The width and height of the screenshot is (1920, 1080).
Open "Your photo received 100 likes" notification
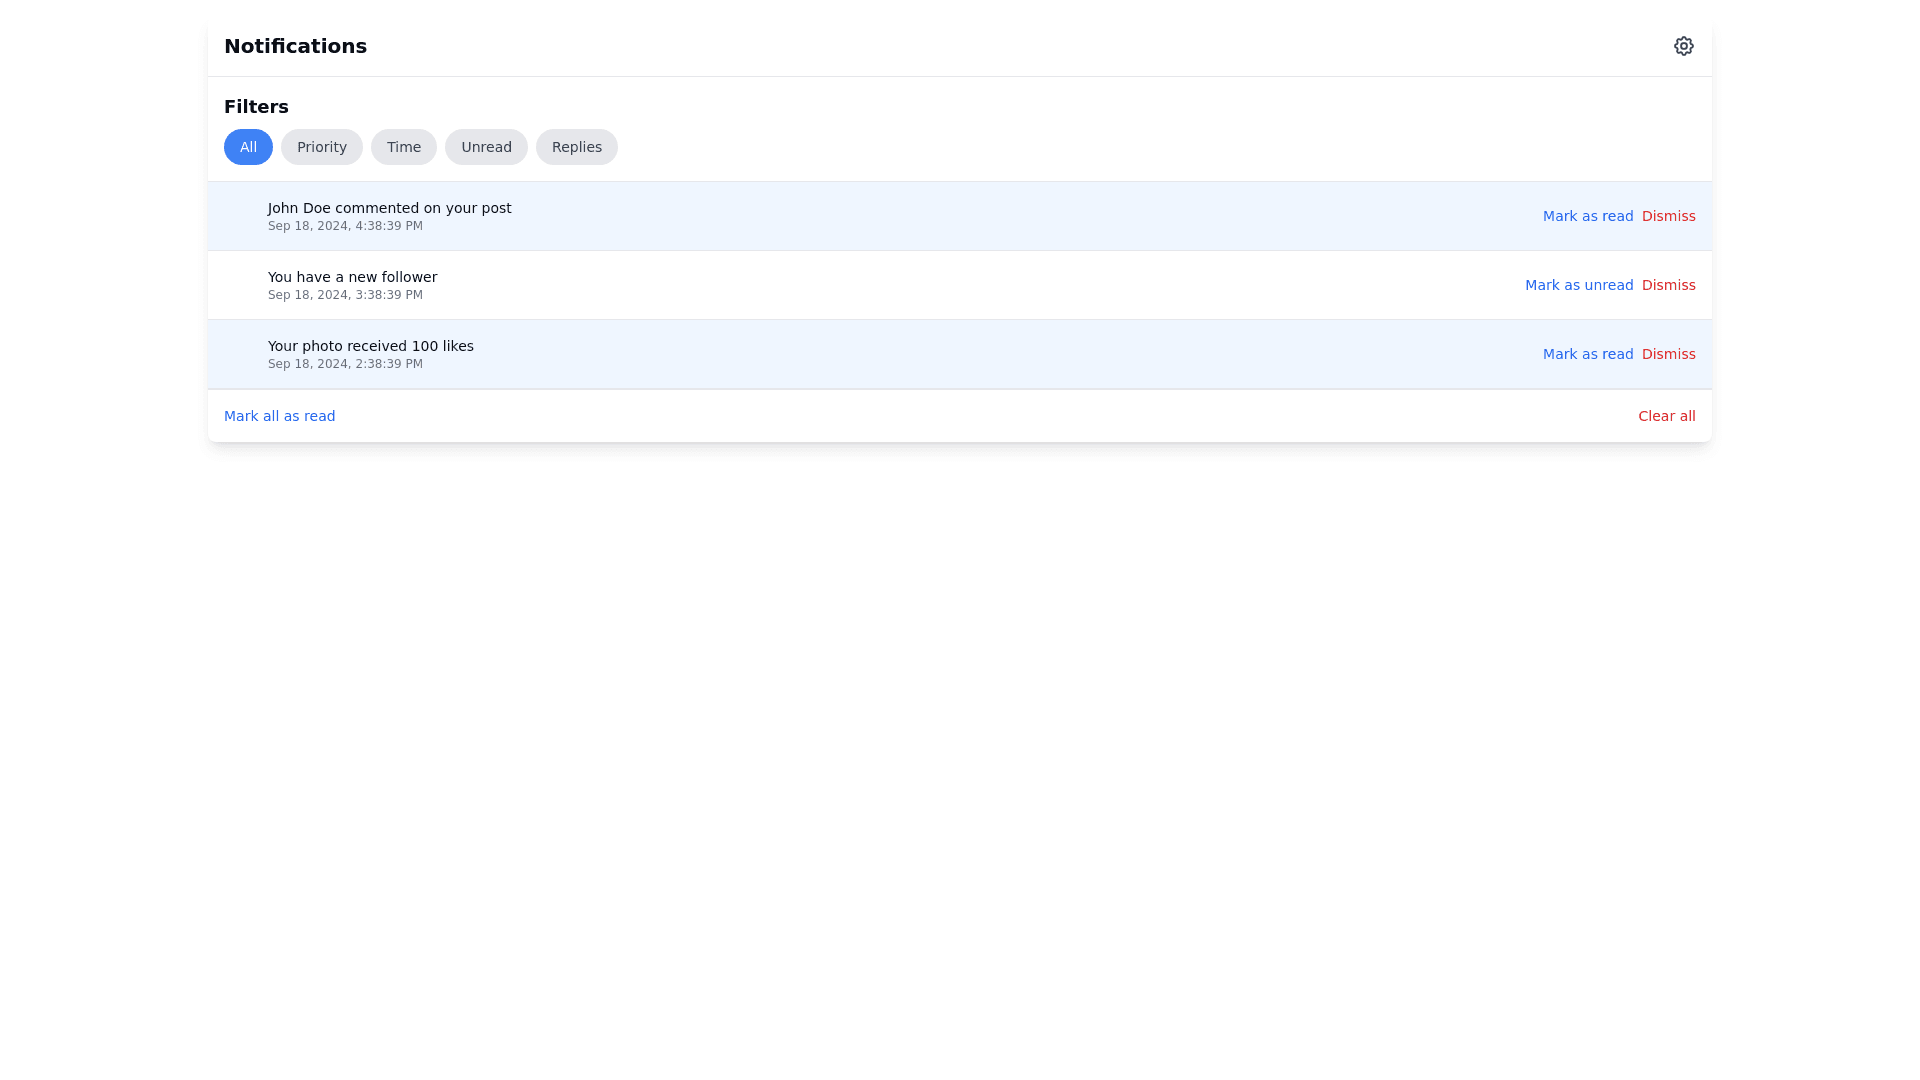[x=370, y=346]
